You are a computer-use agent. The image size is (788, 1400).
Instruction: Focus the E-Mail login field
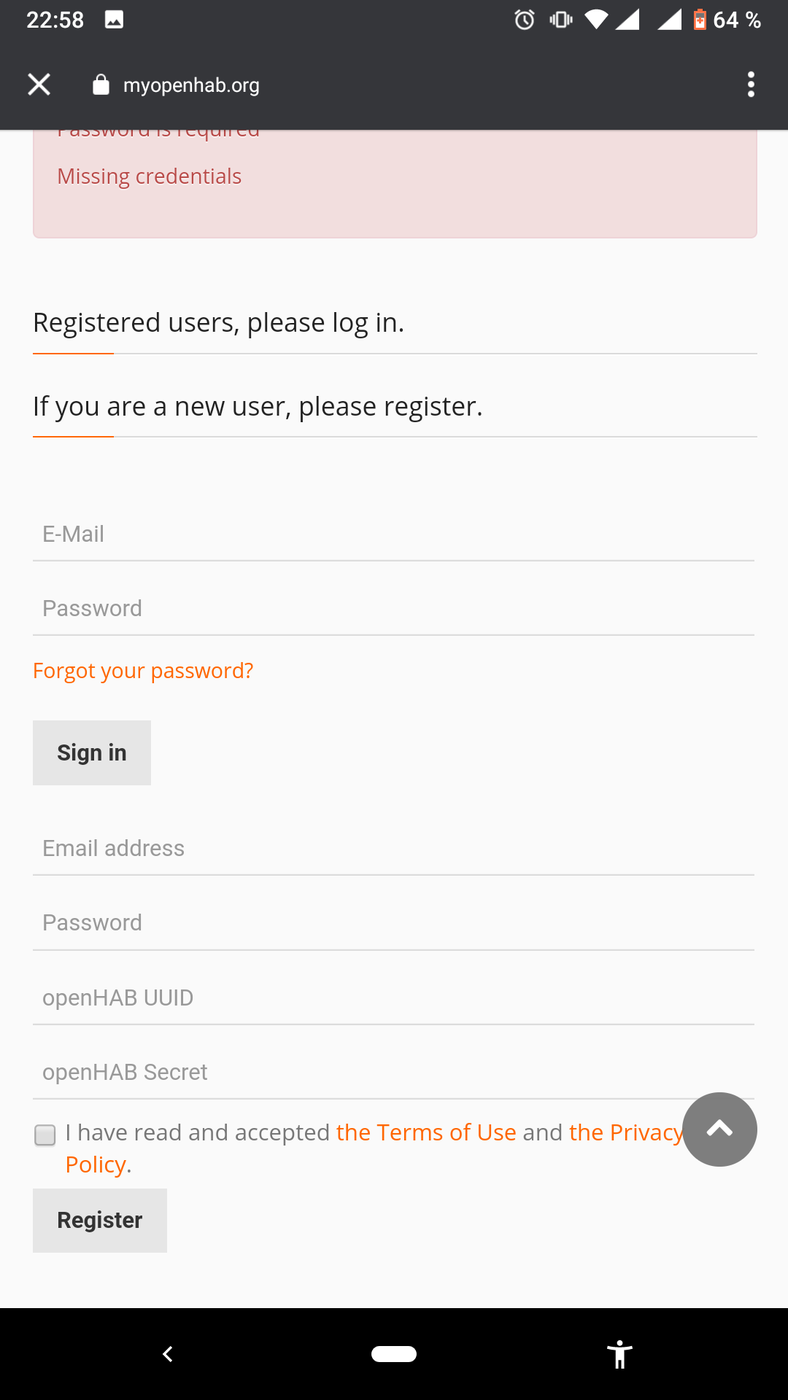pyautogui.click(x=393, y=535)
